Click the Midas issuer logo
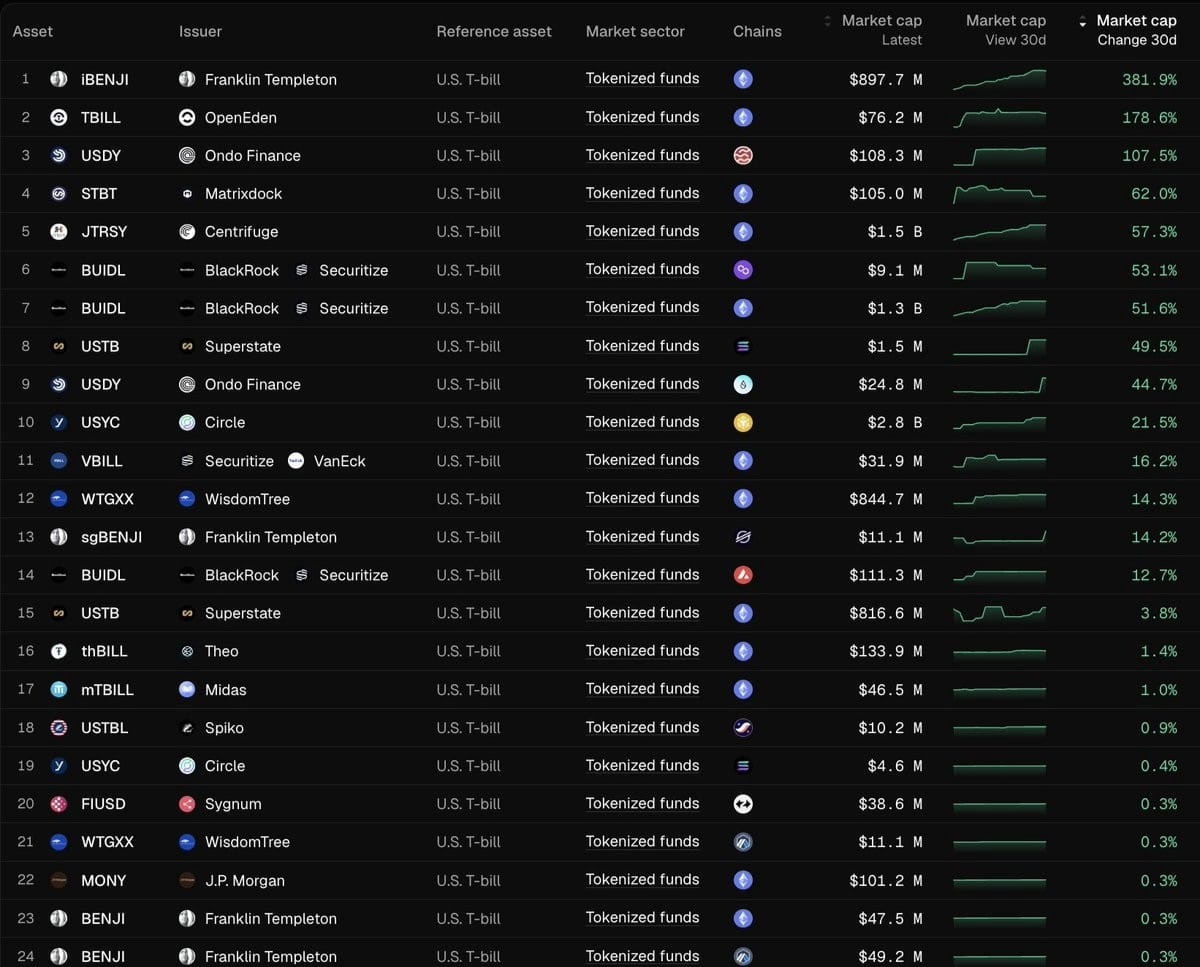This screenshot has height=967, width=1200. click(x=187, y=689)
